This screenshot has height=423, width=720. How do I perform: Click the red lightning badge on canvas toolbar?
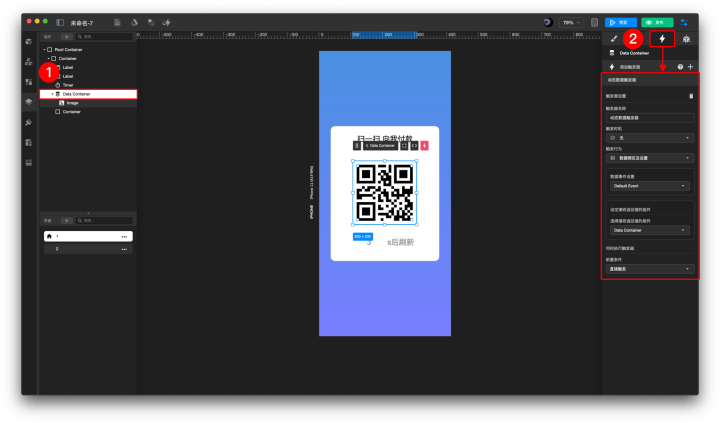point(424,146)
